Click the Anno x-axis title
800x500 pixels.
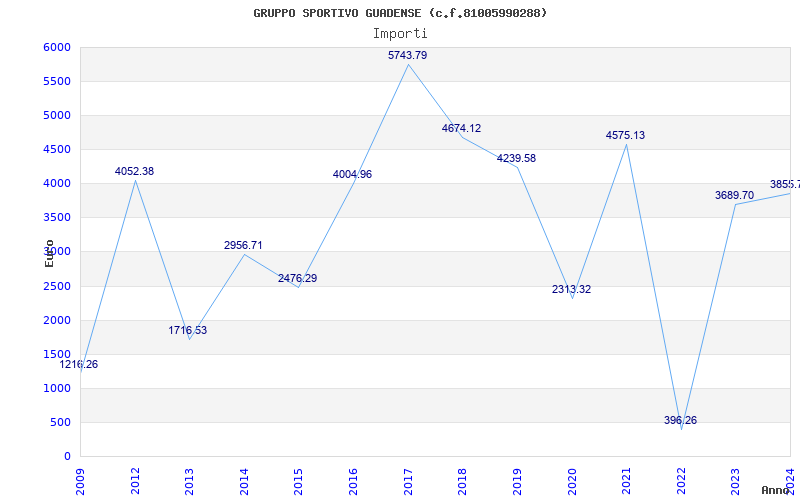tap(776, 490)
